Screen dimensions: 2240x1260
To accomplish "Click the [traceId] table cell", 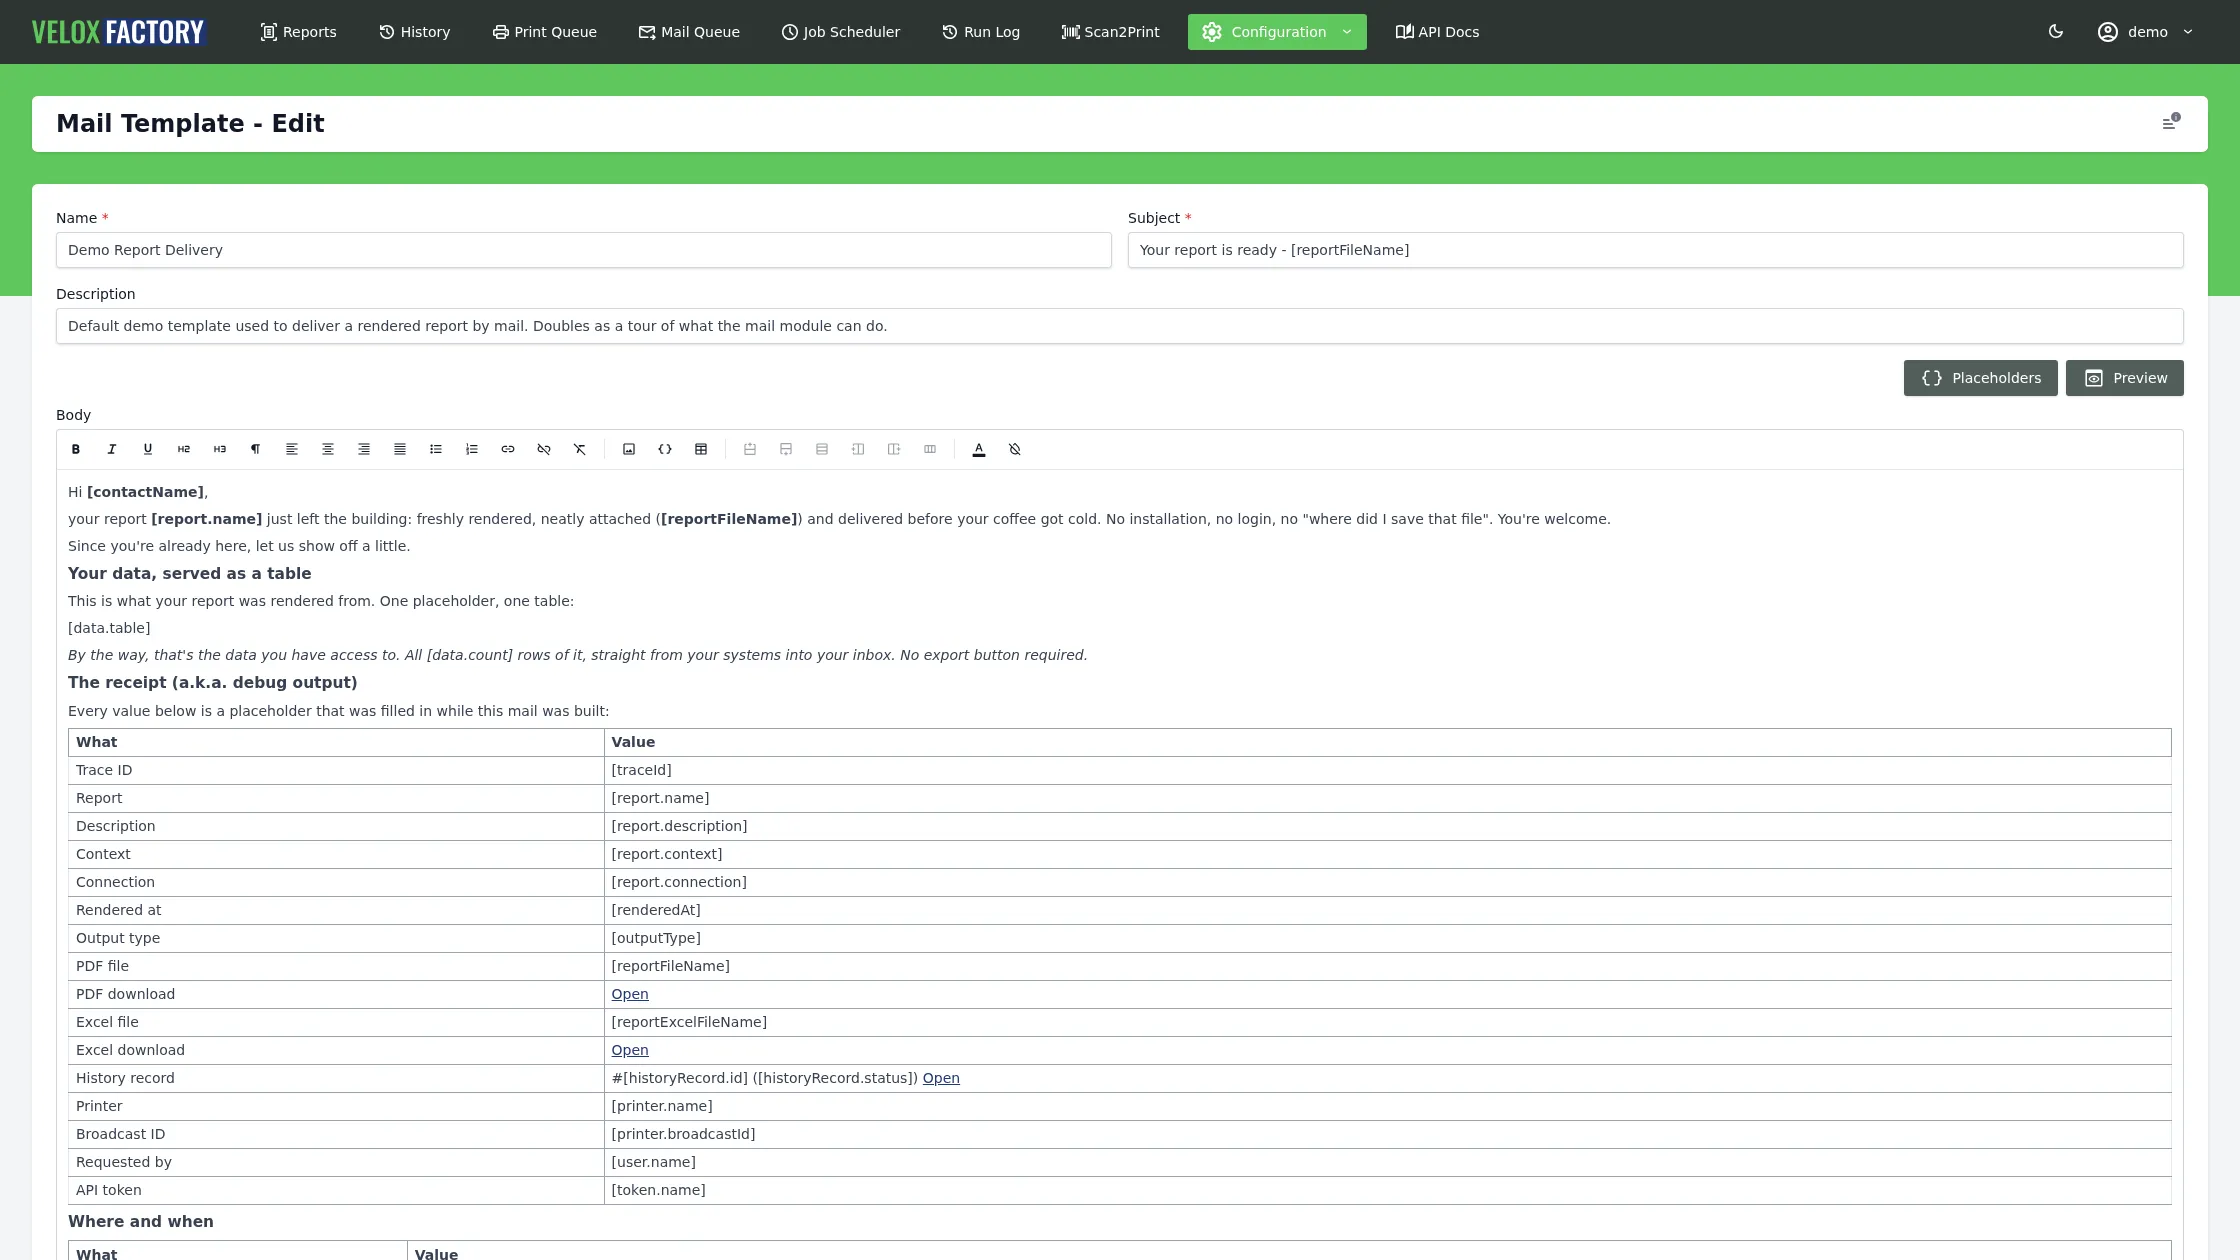I will click(1388, 770).
